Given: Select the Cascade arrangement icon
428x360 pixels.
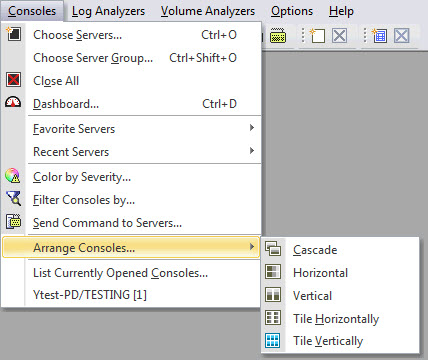Looking at the screenshot, I should coord(273,249).
